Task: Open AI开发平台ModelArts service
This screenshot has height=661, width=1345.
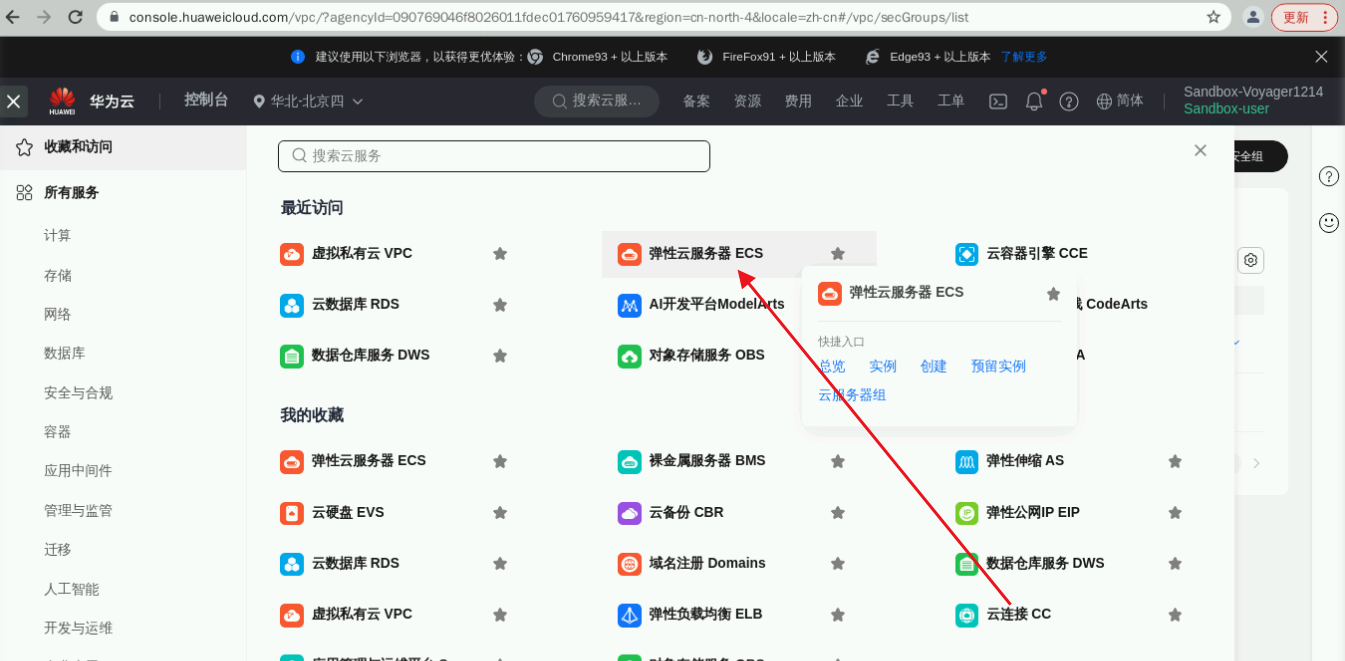Action: (x=716, y=304)
